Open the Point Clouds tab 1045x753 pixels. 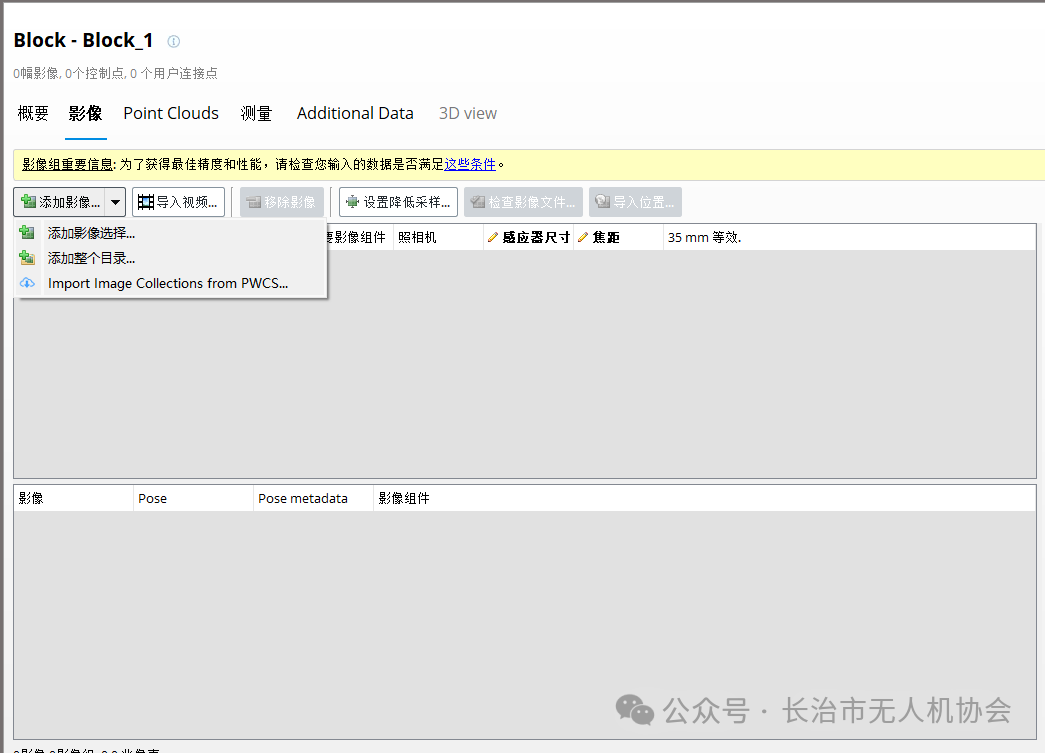point(171,113)
